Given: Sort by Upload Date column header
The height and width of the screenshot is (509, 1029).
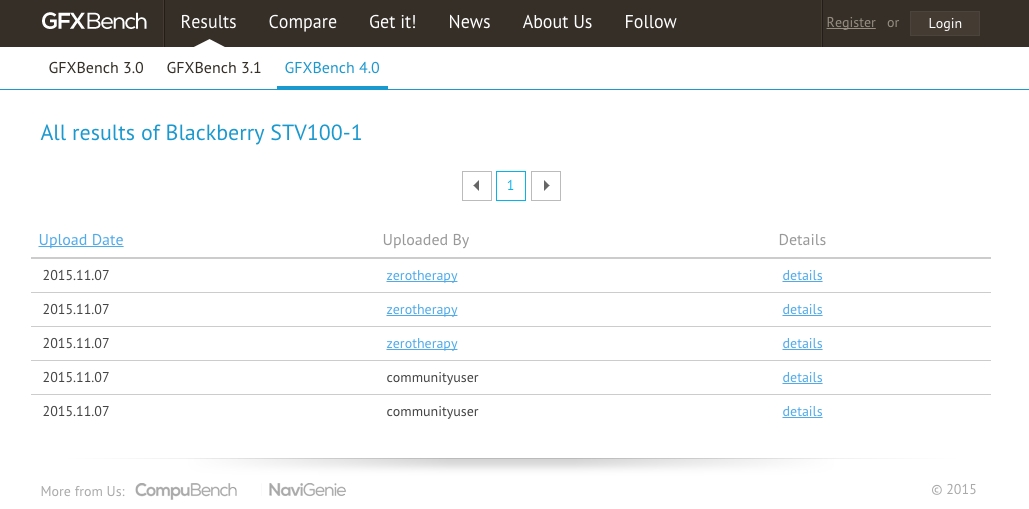Looking at the screenshot, I should (81, 240).
